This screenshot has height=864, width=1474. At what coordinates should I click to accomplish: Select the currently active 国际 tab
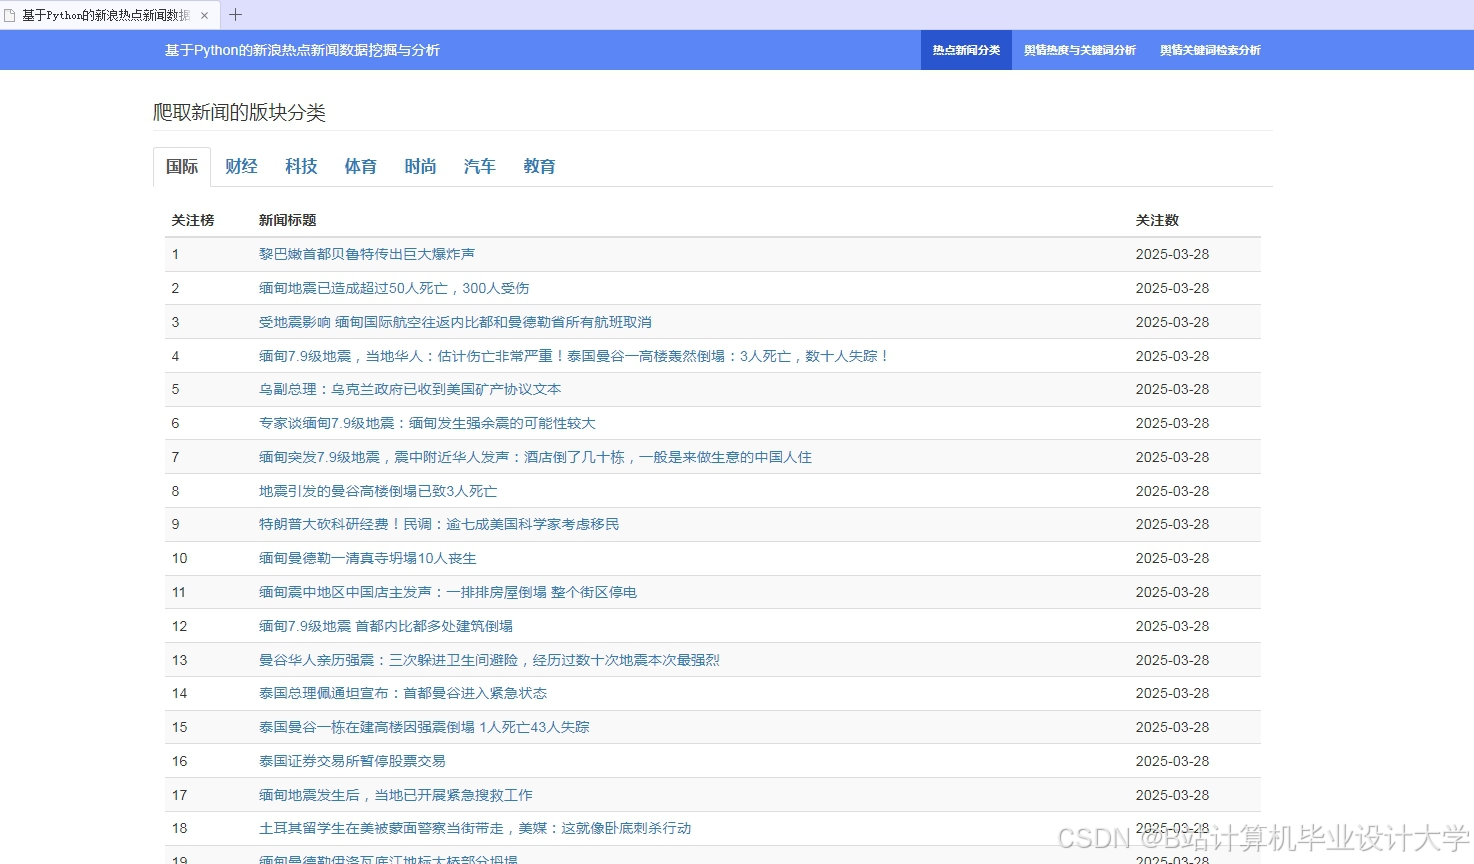pyautogui.click(x=181, y=166)
